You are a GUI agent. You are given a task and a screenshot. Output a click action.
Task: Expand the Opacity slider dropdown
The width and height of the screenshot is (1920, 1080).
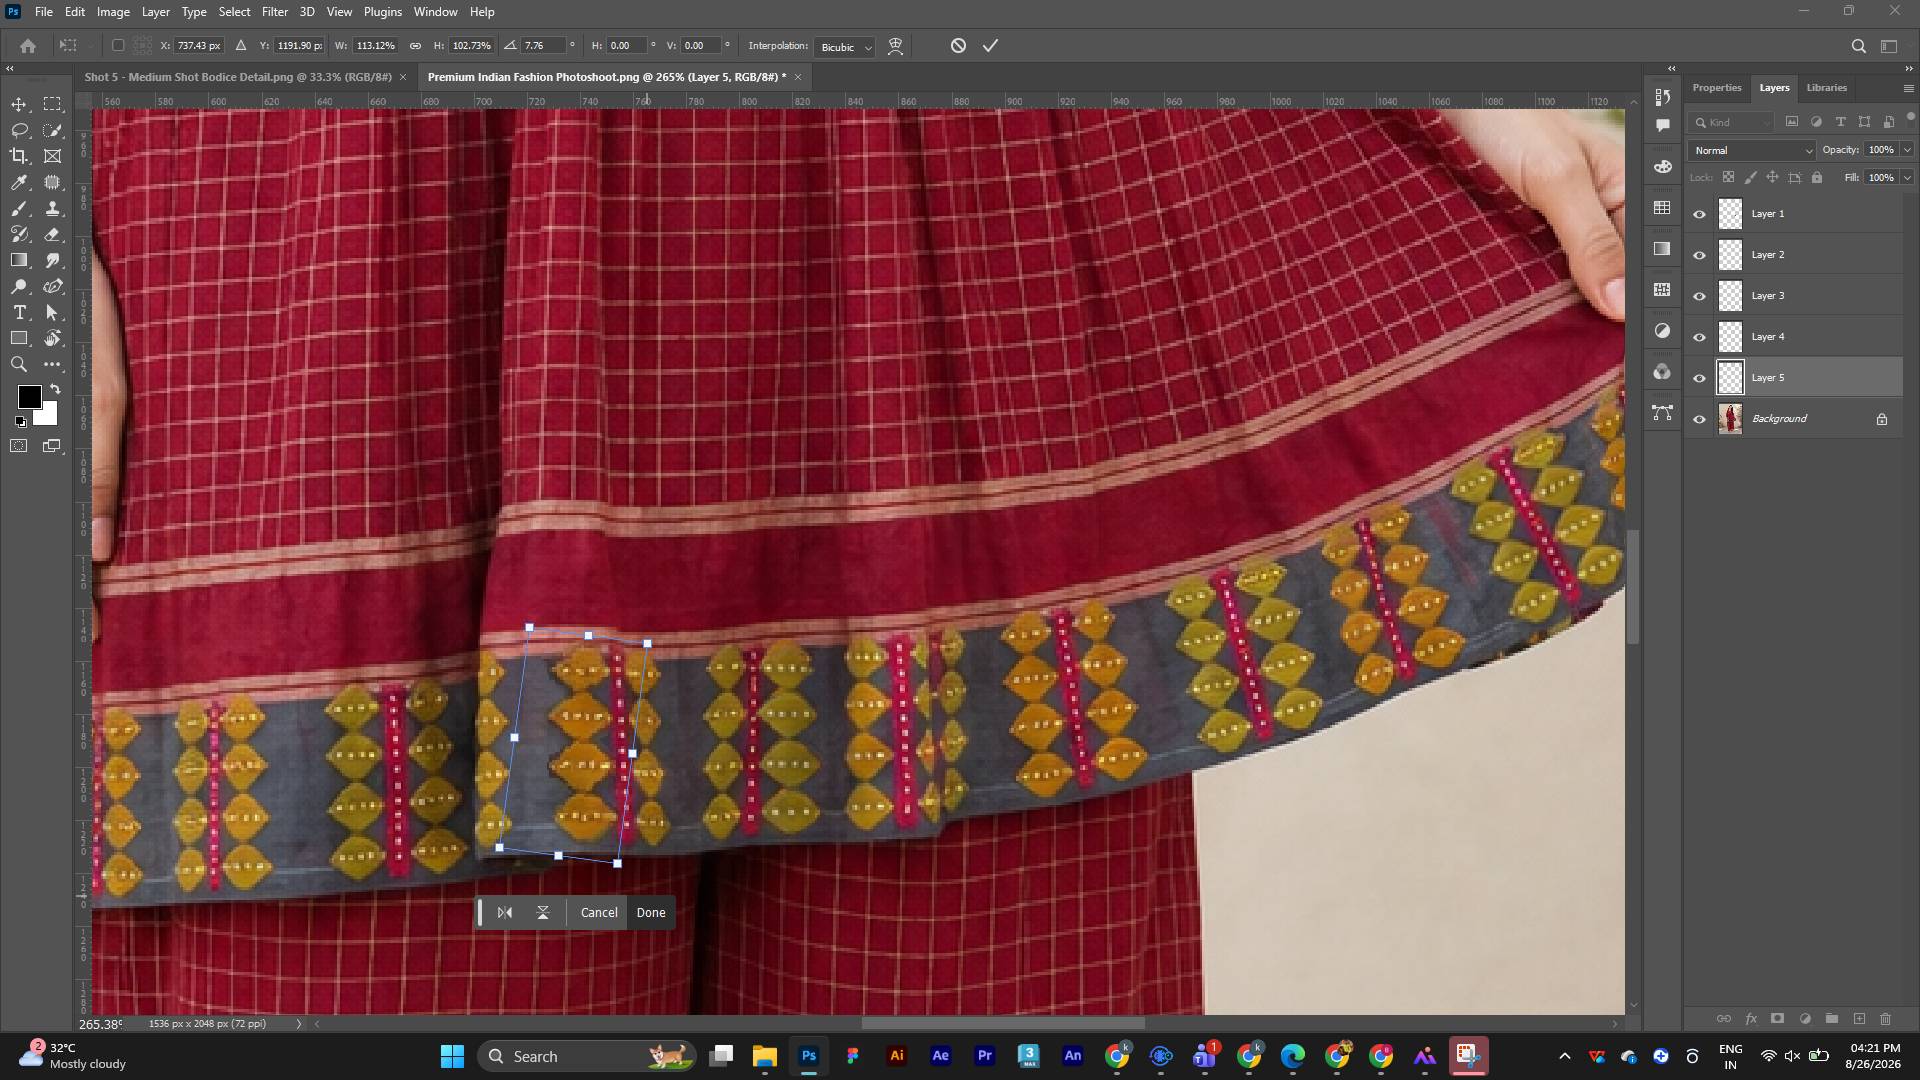coord(1907,150)
